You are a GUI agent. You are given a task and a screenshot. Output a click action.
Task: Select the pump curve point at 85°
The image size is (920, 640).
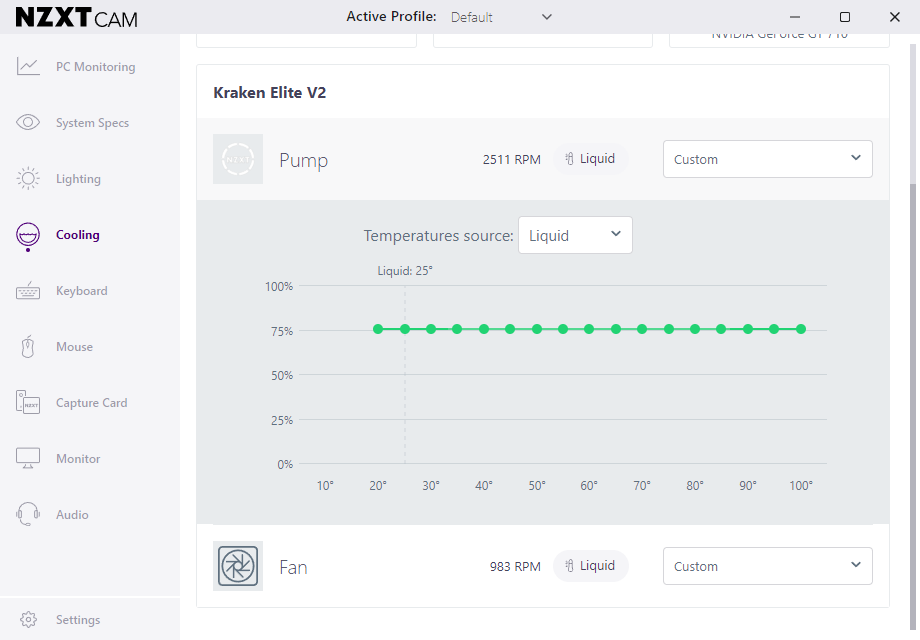point(721,329)
